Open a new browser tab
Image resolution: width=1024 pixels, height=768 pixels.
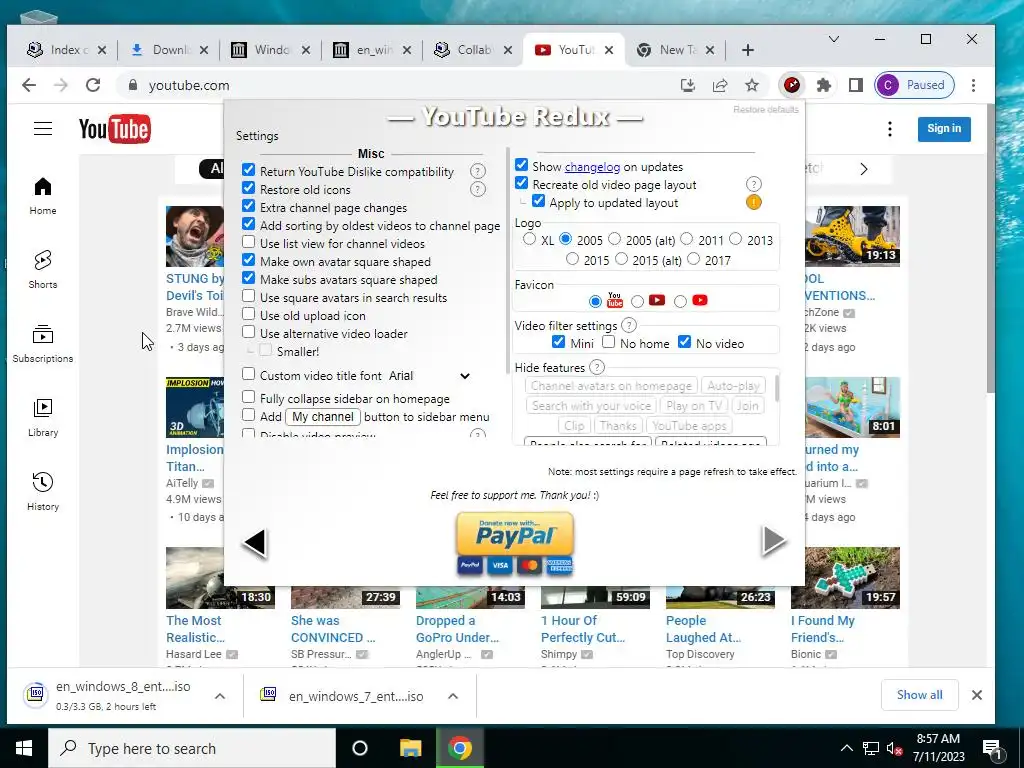coord(748,50)
